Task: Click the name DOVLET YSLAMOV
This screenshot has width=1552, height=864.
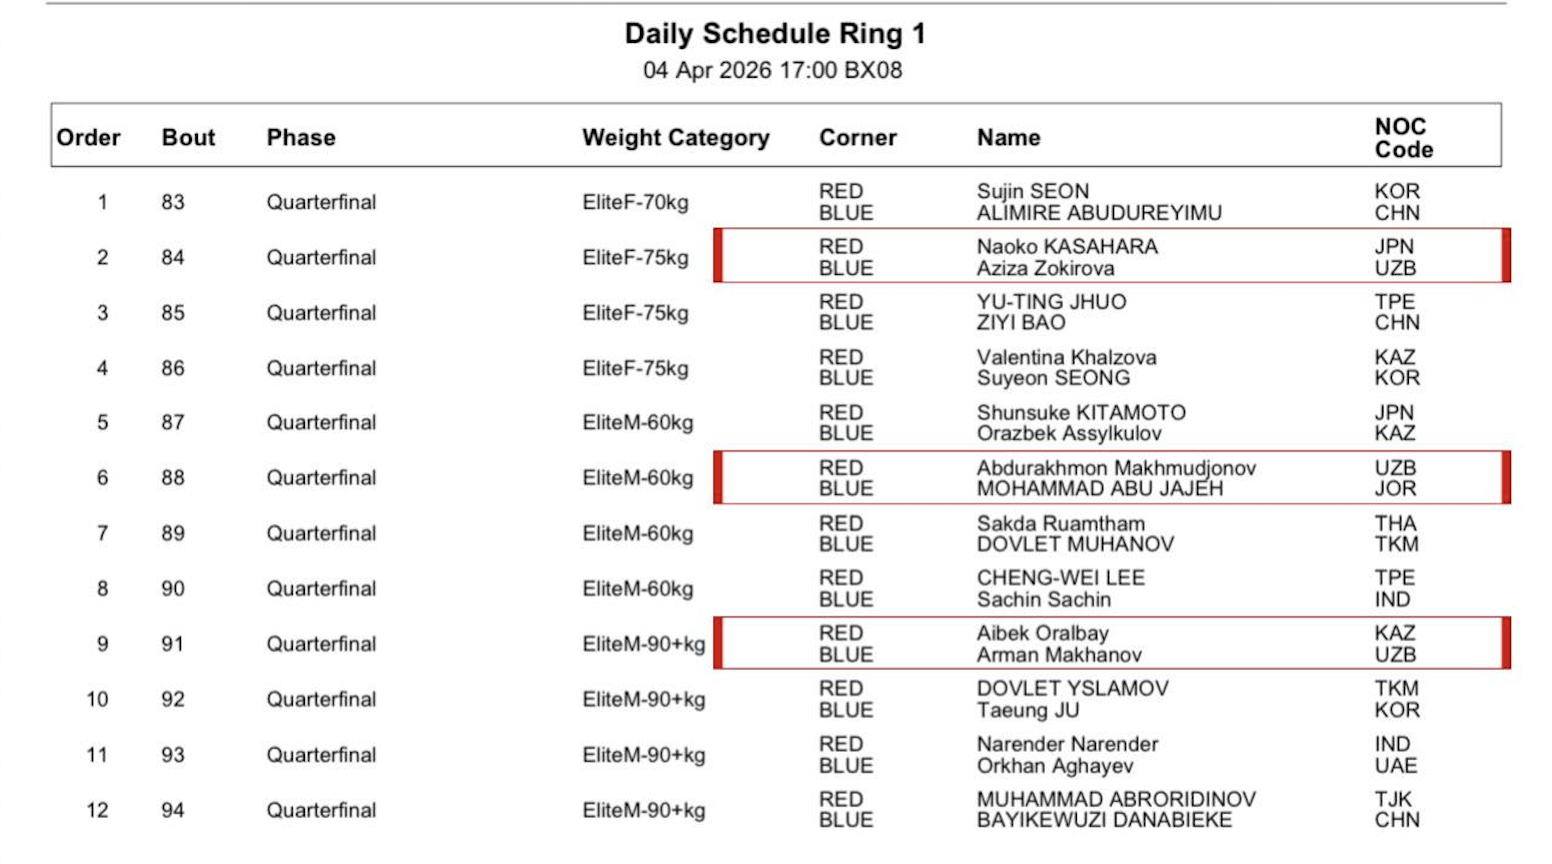Action: coord(1072,688)
